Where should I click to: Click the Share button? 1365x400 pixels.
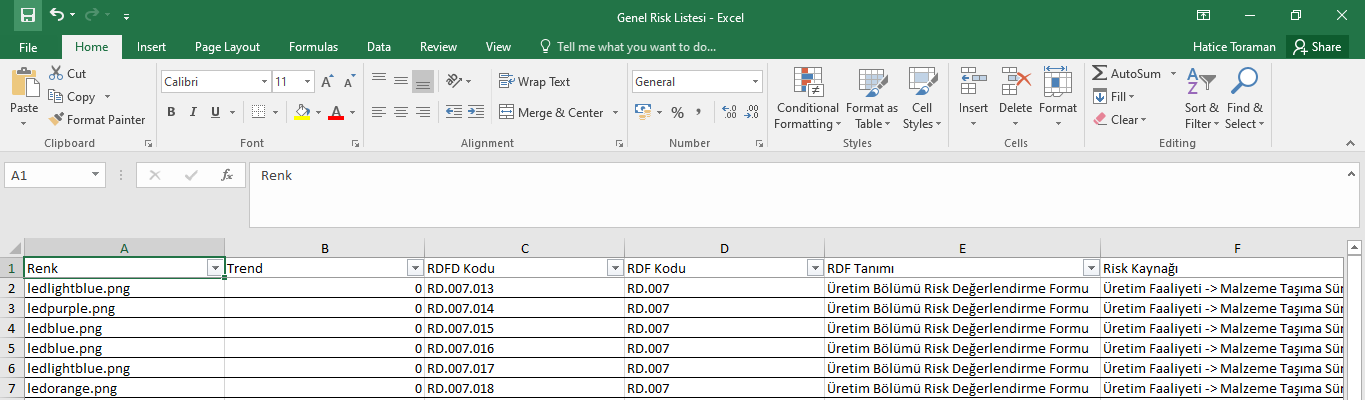(x=1316, y=47)
